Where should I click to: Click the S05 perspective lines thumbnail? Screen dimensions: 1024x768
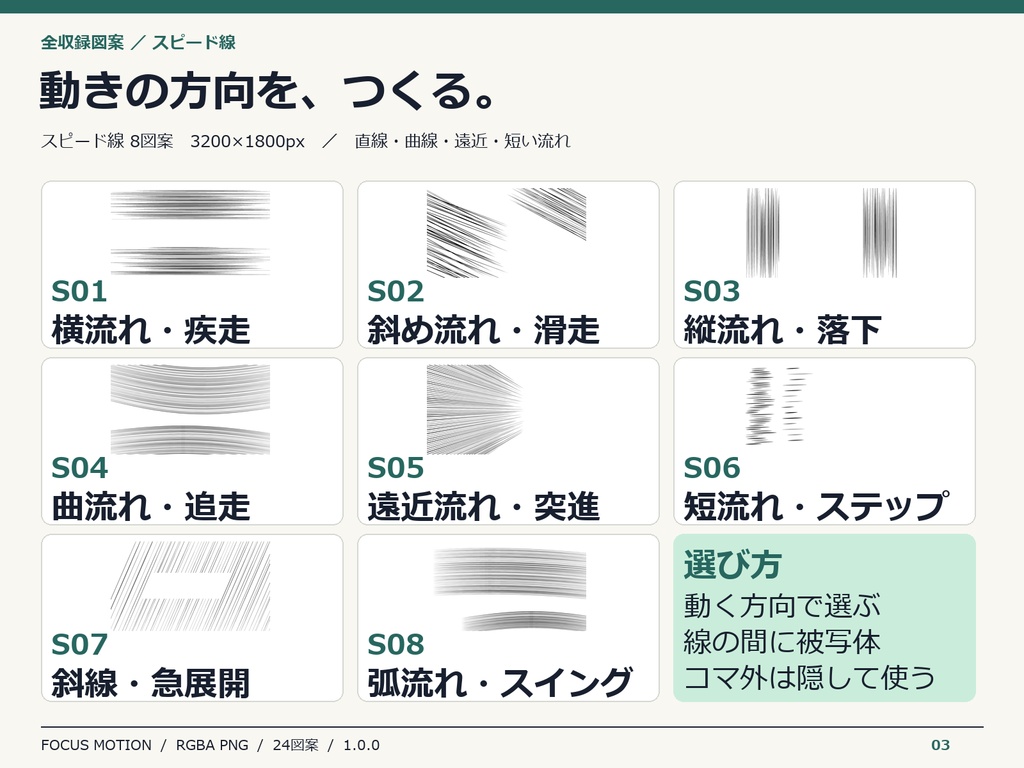[x=475, y=409]
